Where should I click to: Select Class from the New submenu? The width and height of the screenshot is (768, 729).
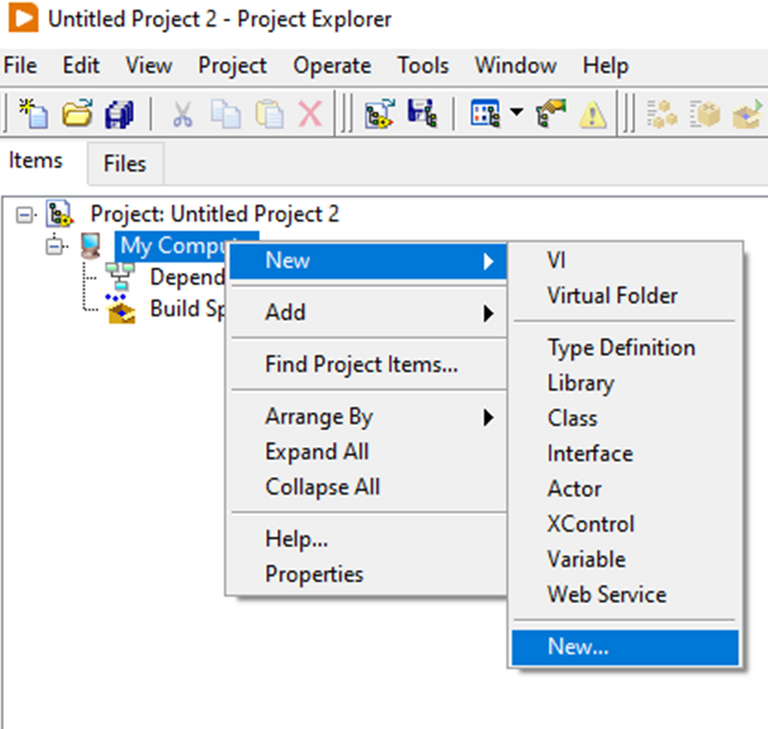pos(625,418)
